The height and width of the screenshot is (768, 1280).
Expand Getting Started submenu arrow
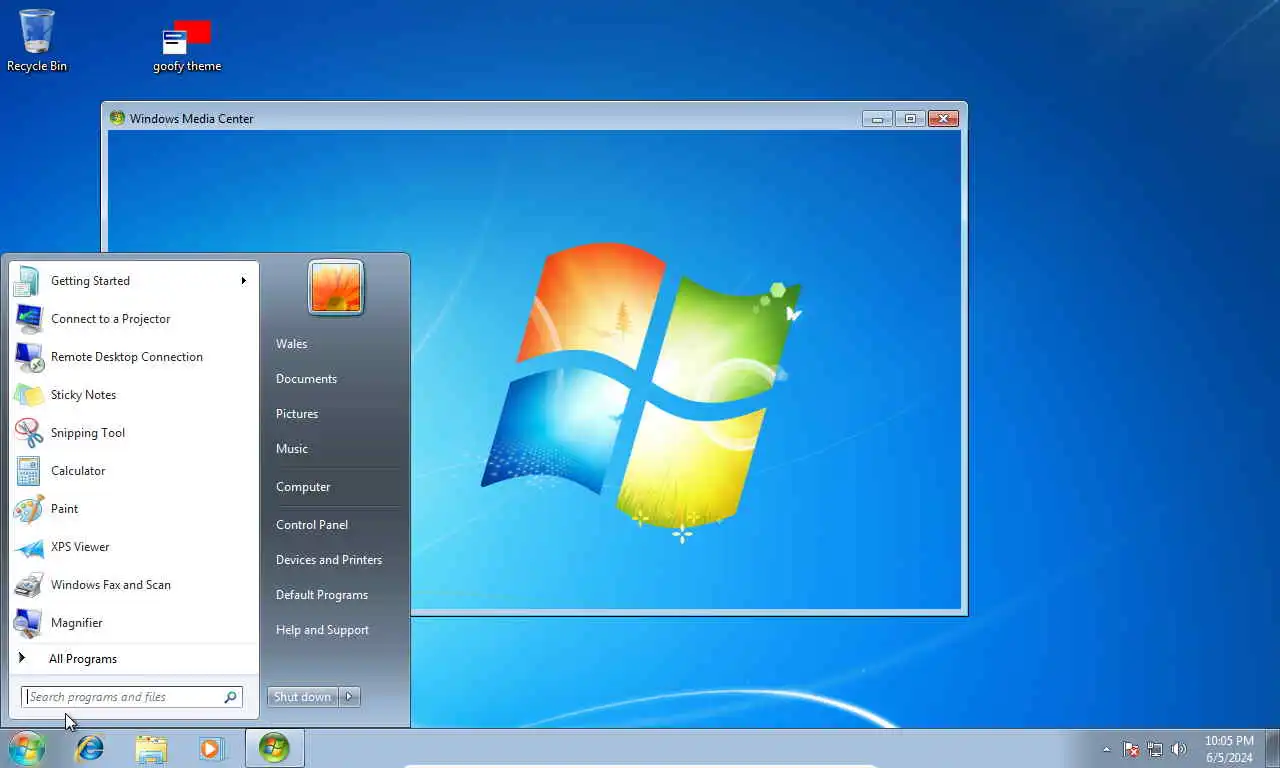point(243,281)
